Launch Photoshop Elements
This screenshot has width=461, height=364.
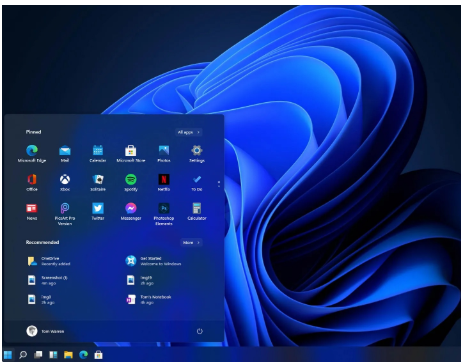click(164, 214)
